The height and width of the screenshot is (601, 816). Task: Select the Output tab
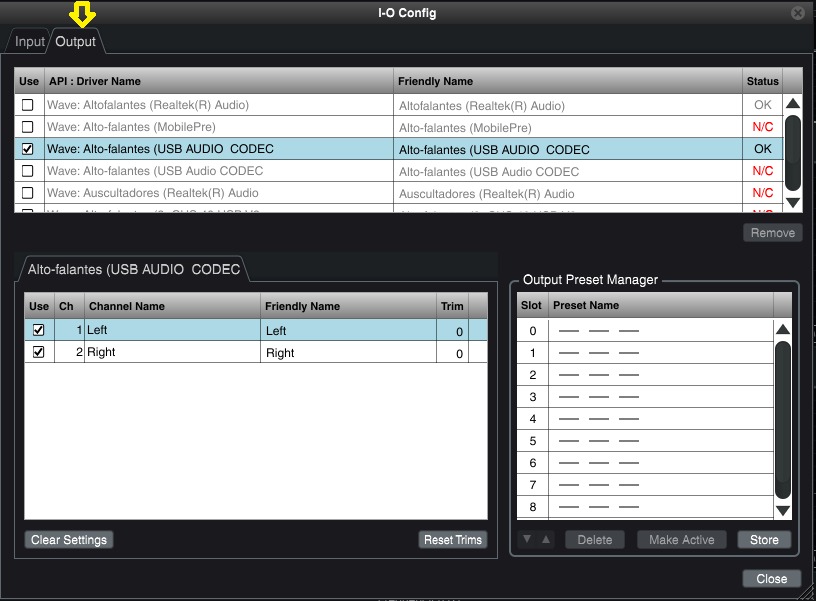click(76, 42)
